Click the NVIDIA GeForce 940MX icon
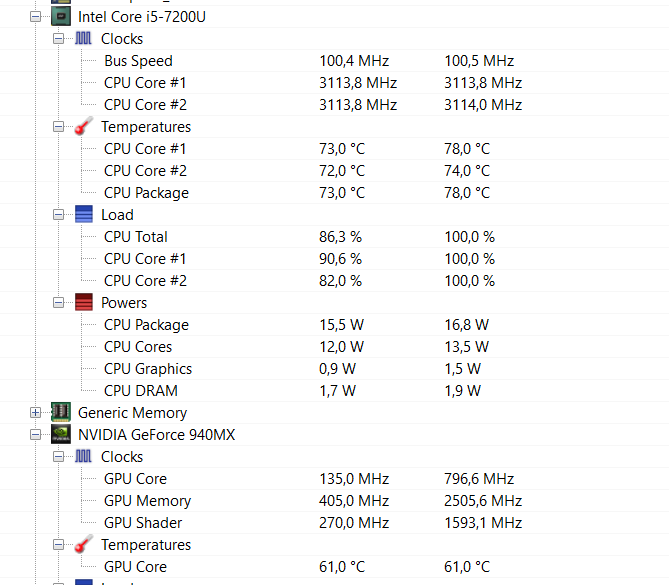Image resolution: width=669 pixels, height=585 pixels. pos(61,435)
